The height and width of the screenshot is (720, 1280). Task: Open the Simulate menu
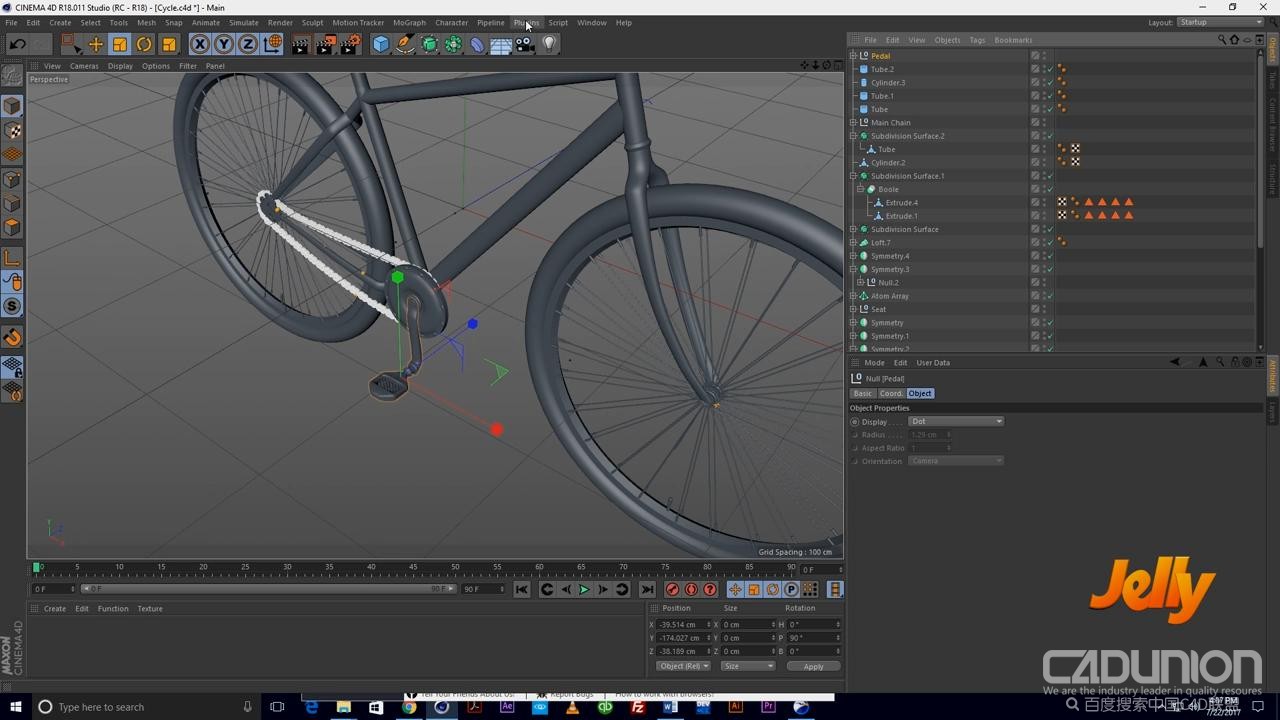244,22
